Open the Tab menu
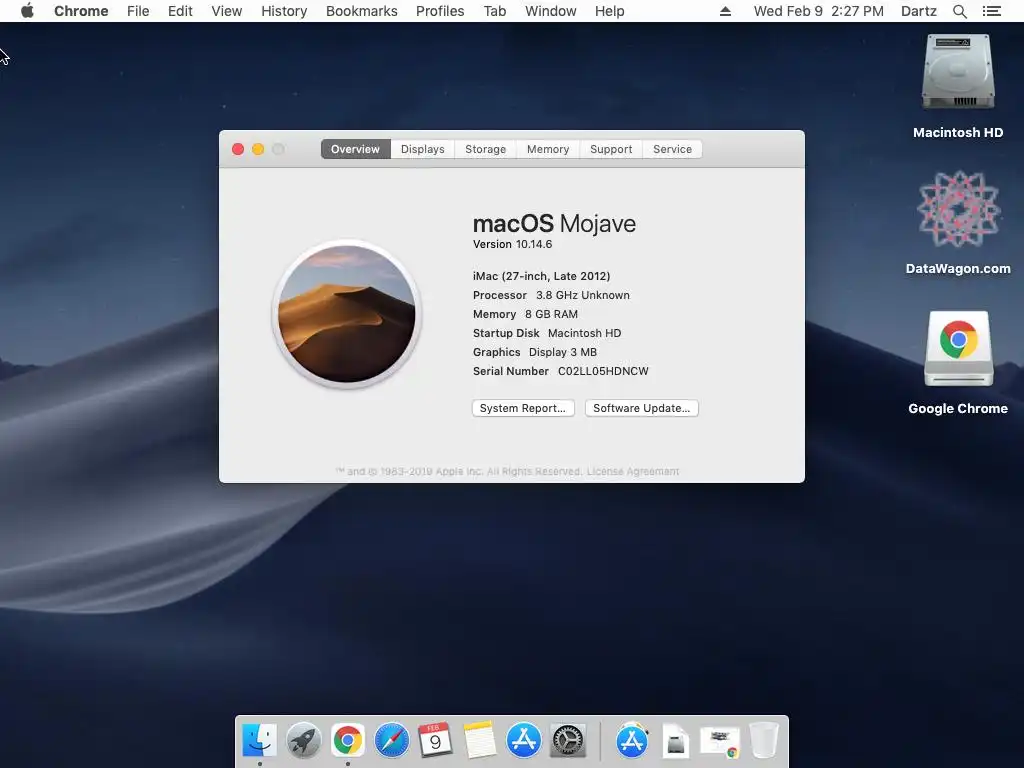Viewport: 1024px width, 768px height. (x=495, y=11)
